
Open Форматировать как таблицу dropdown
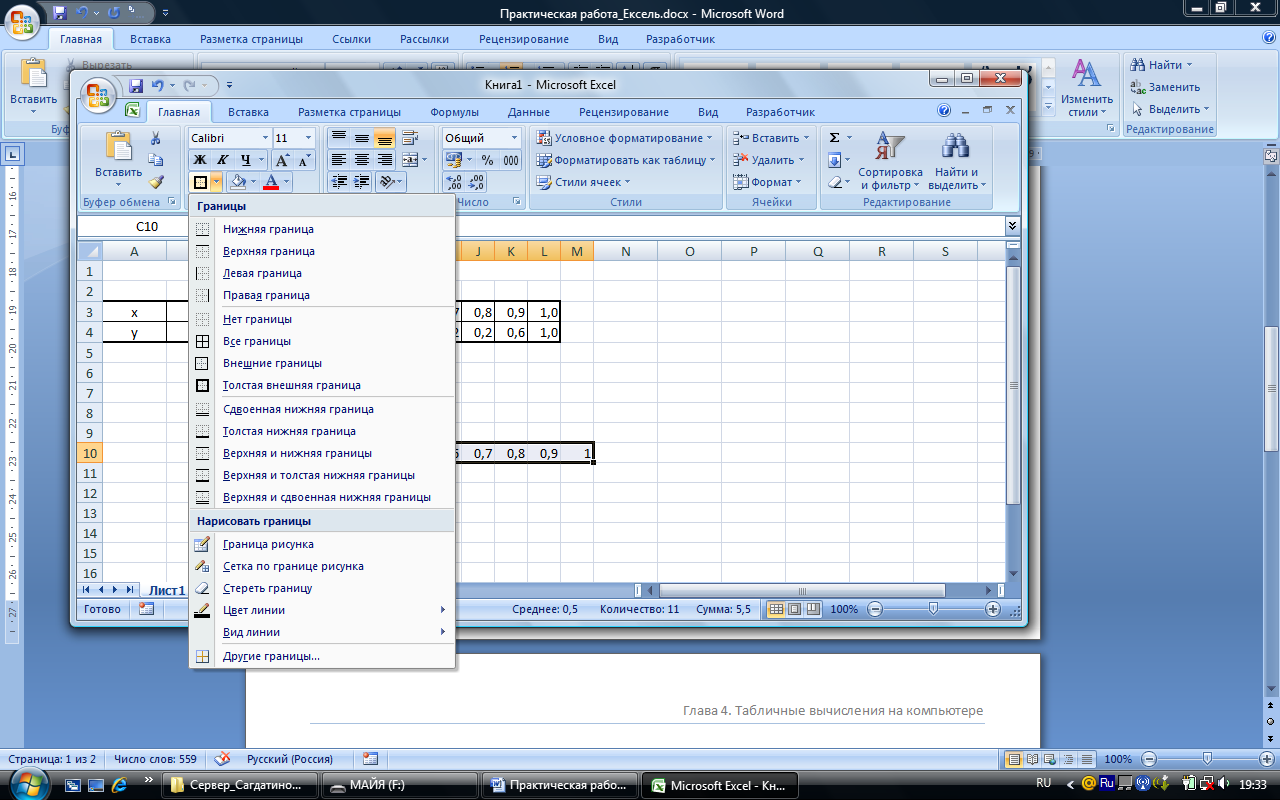(x=625, y=160)
